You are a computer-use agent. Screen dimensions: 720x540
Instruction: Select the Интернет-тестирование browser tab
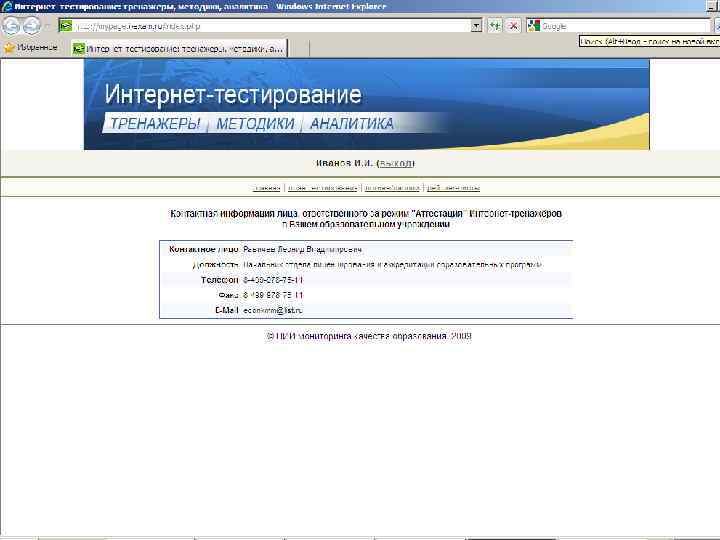point(180,48)
